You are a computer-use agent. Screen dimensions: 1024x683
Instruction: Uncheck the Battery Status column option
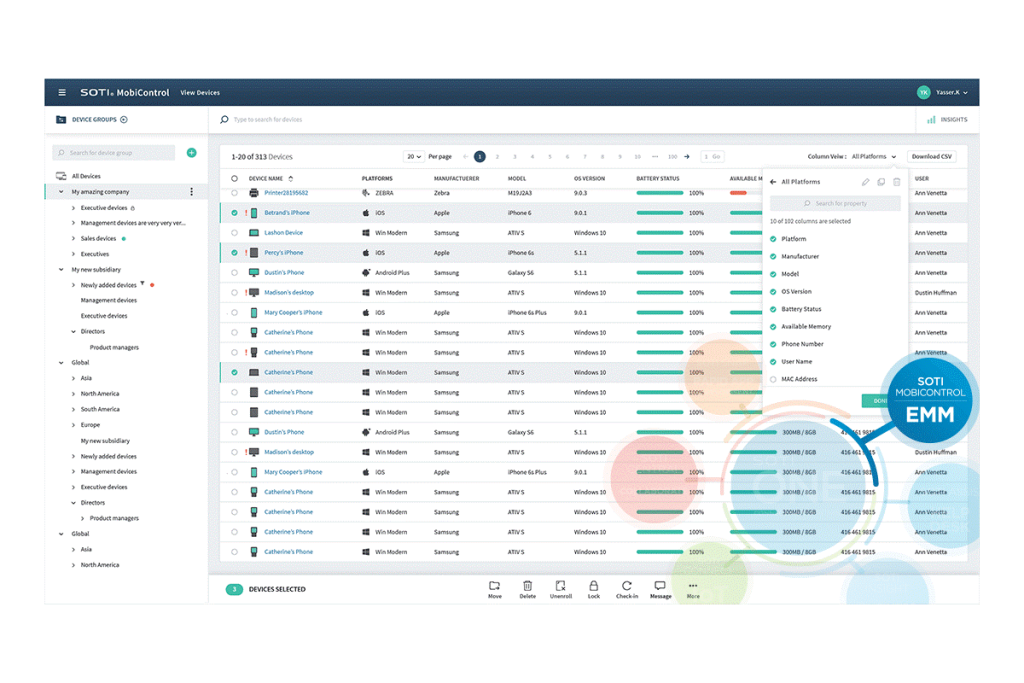773,310
